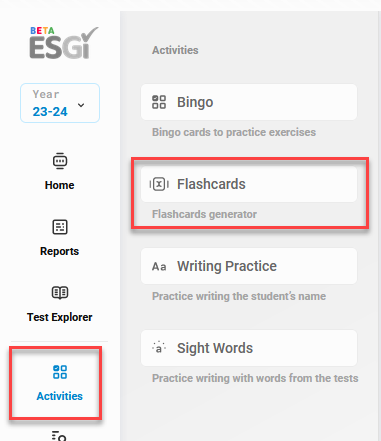Click the Bingo grid icon
381x441 pixels.
pyautogui.click(x=159, y=102)
